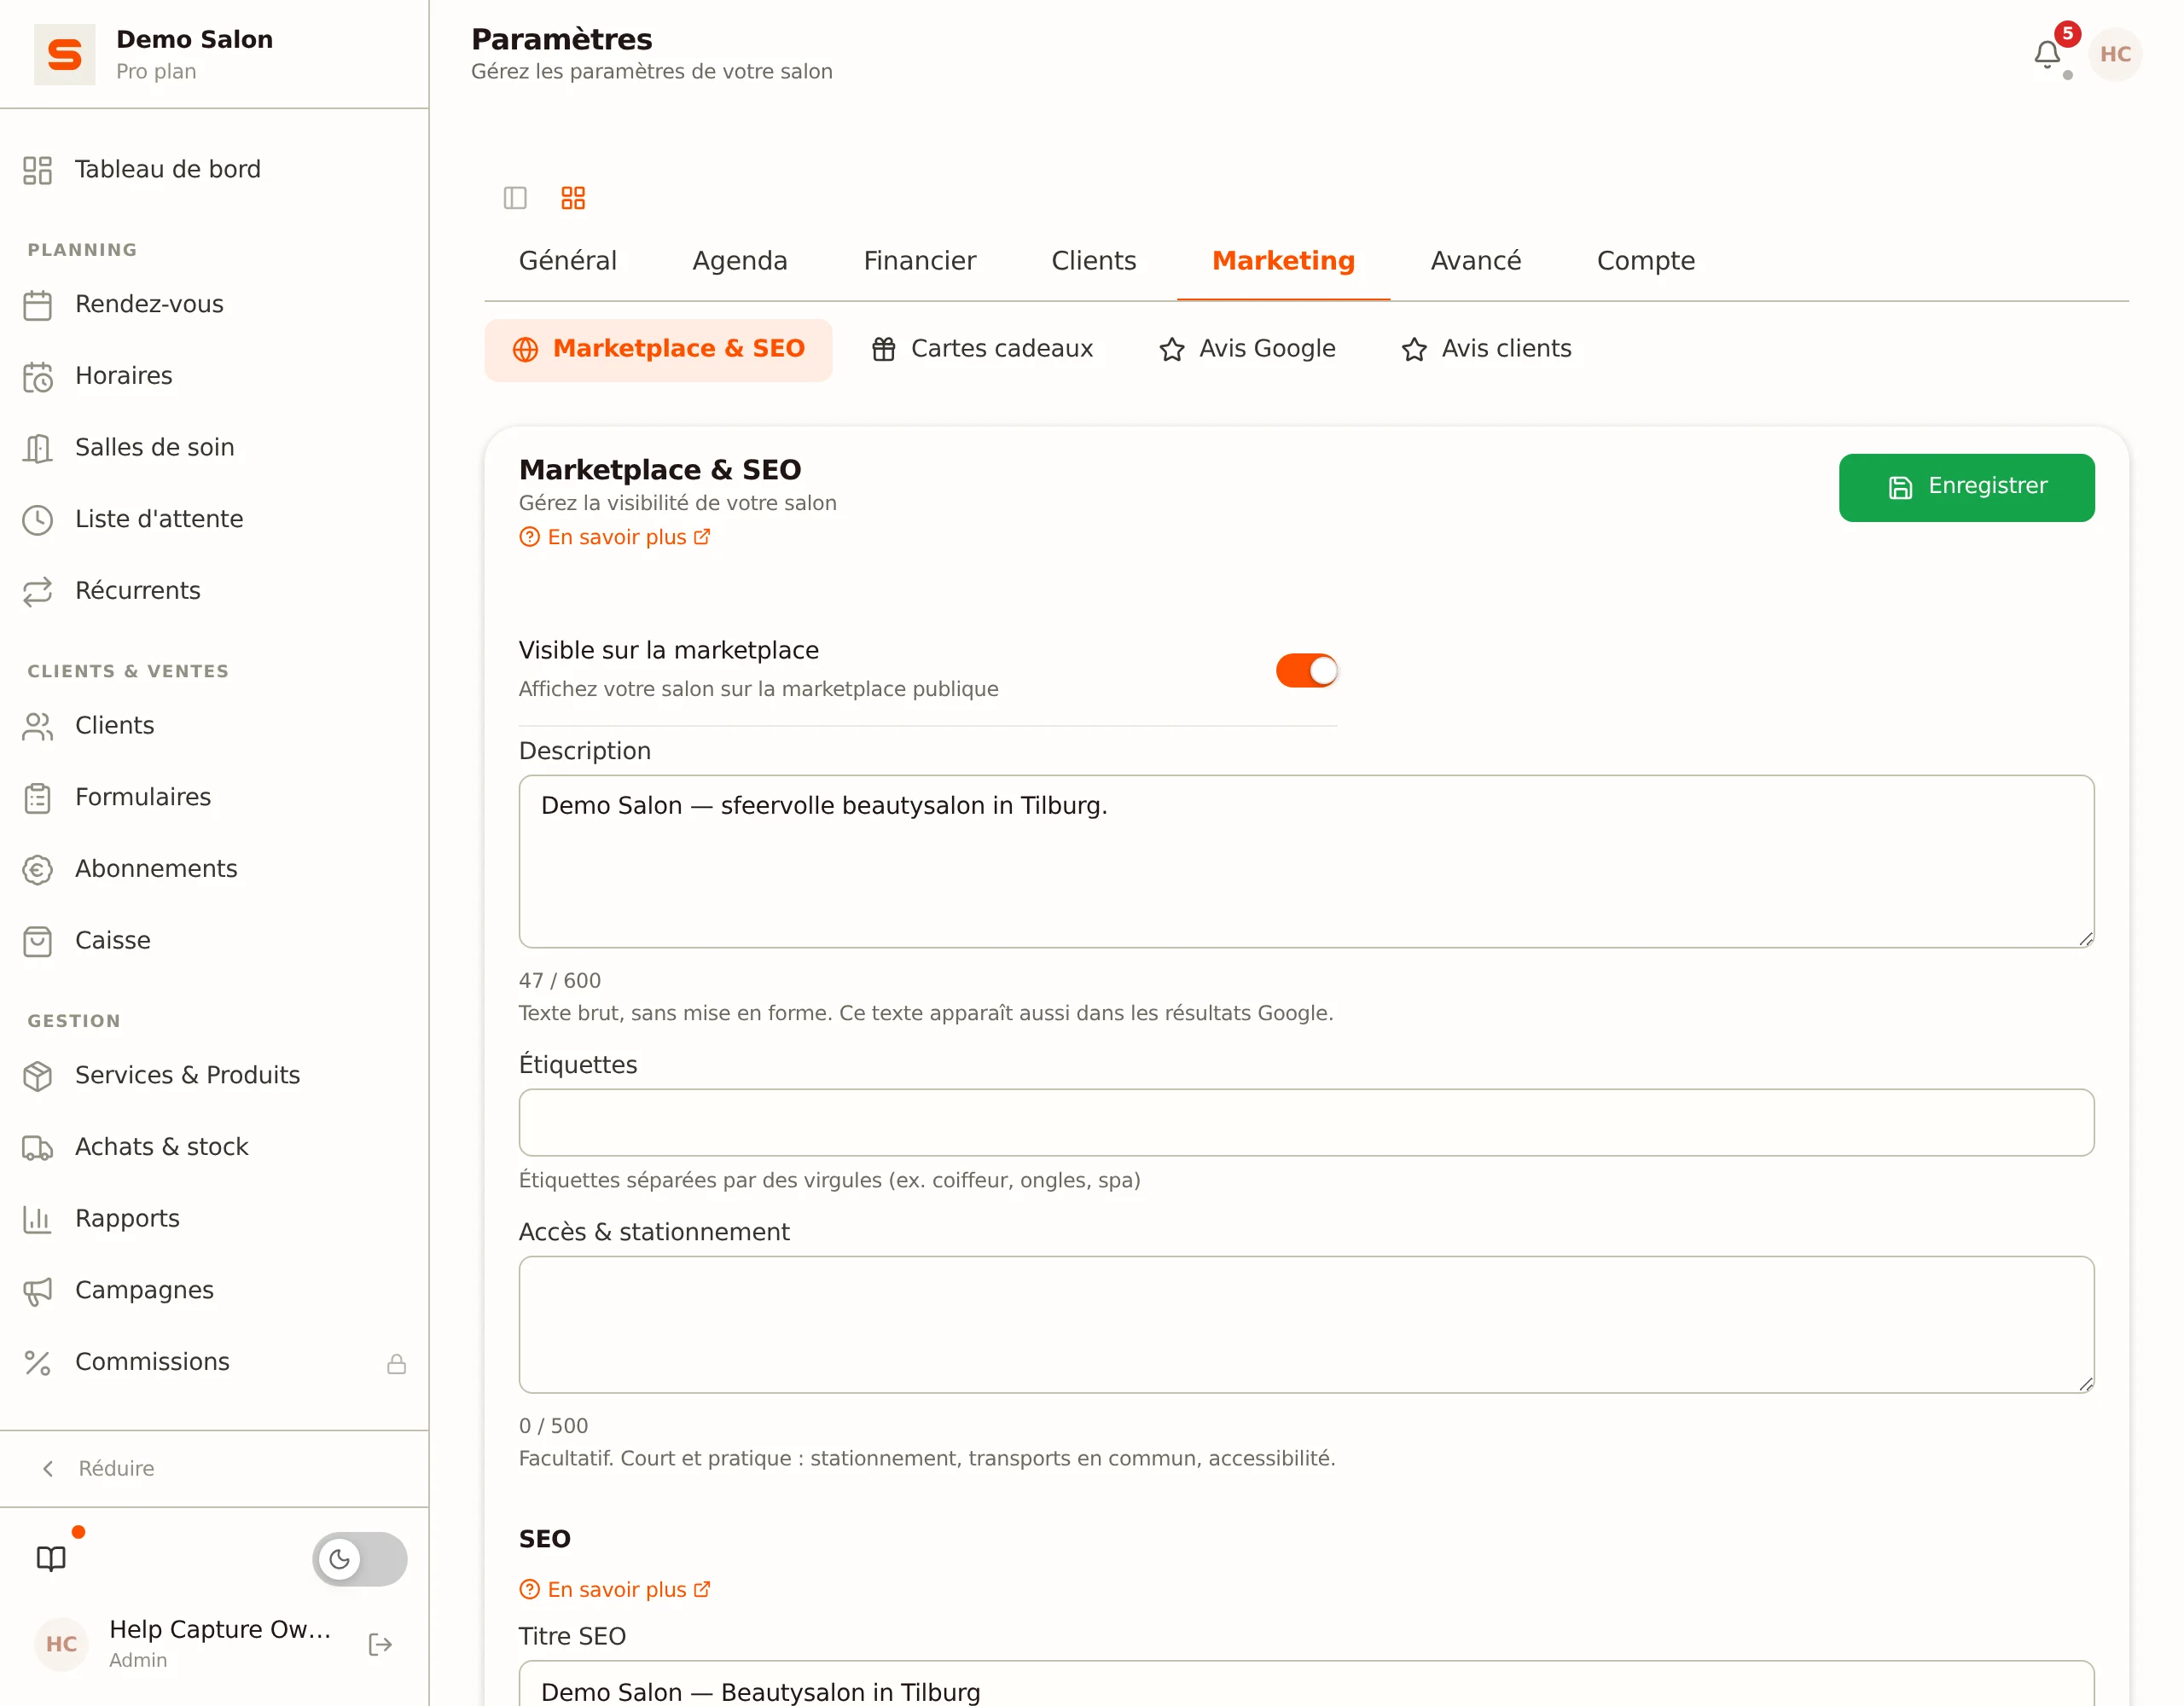
Task: Switch to grid layout view icon
Action: click(573, 198)
